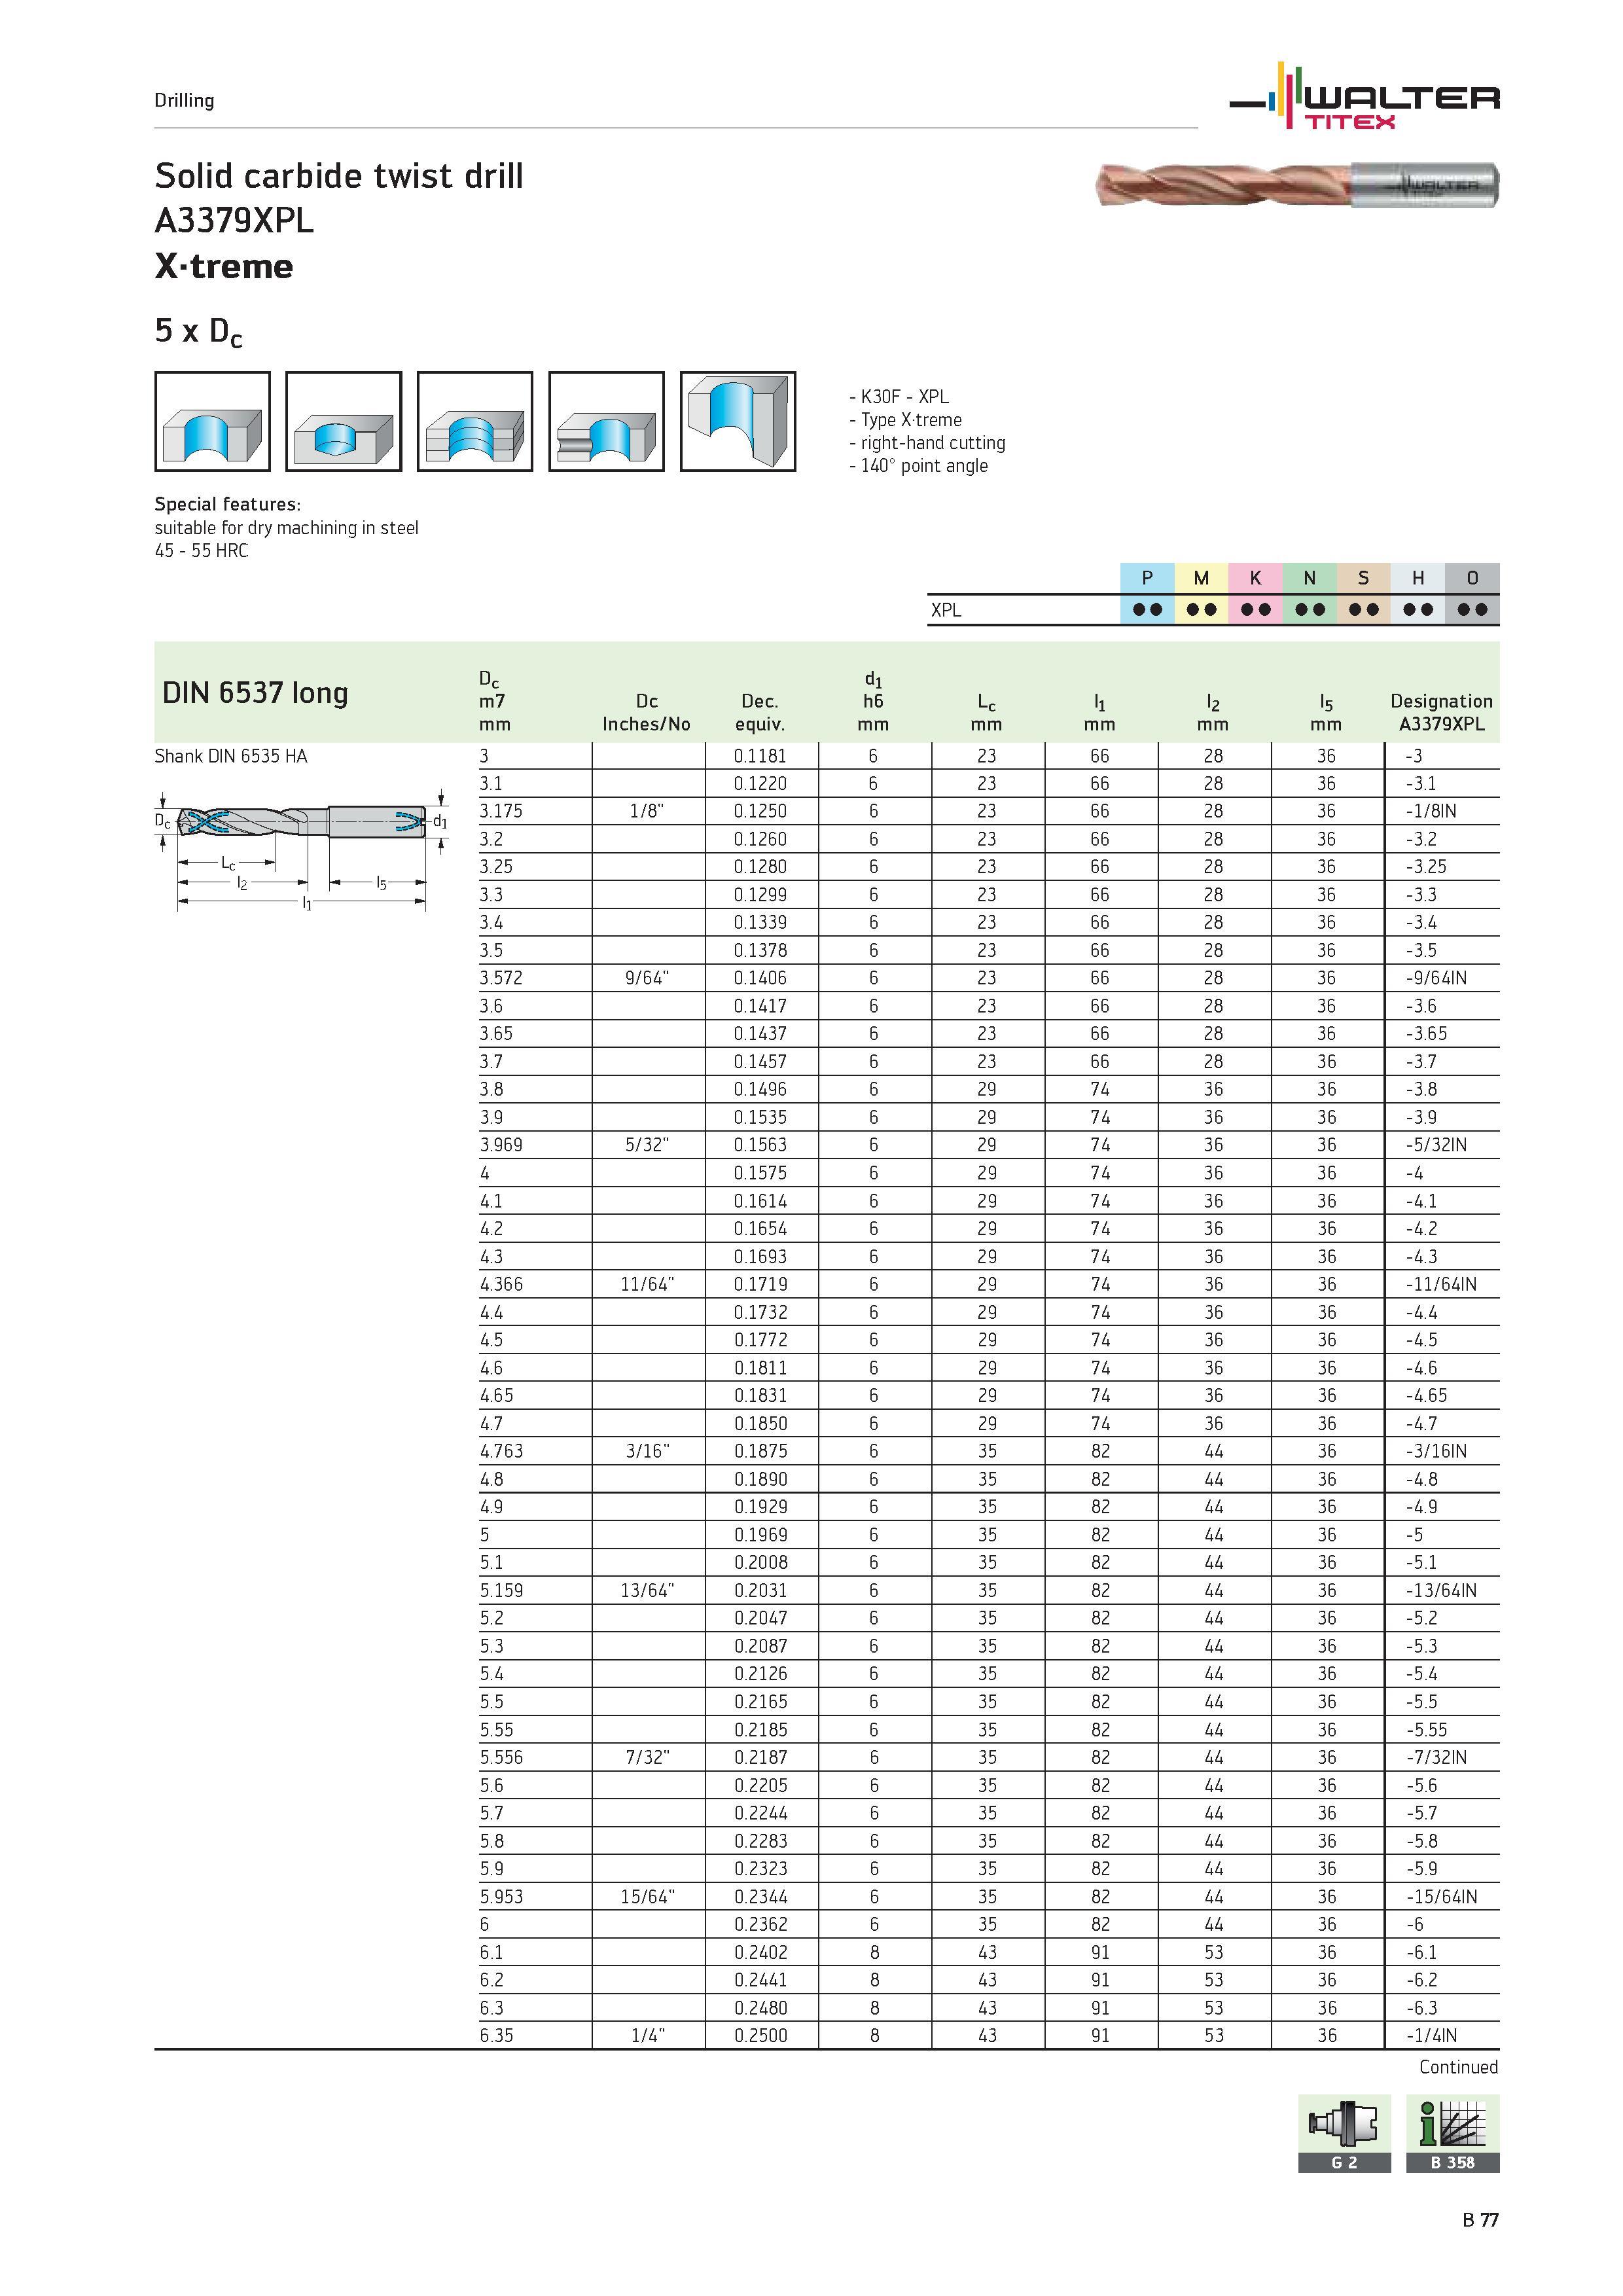Screen dimensions: 1623x2296
Task: Select the blind hole drilling icon
Action: [343, 421]
